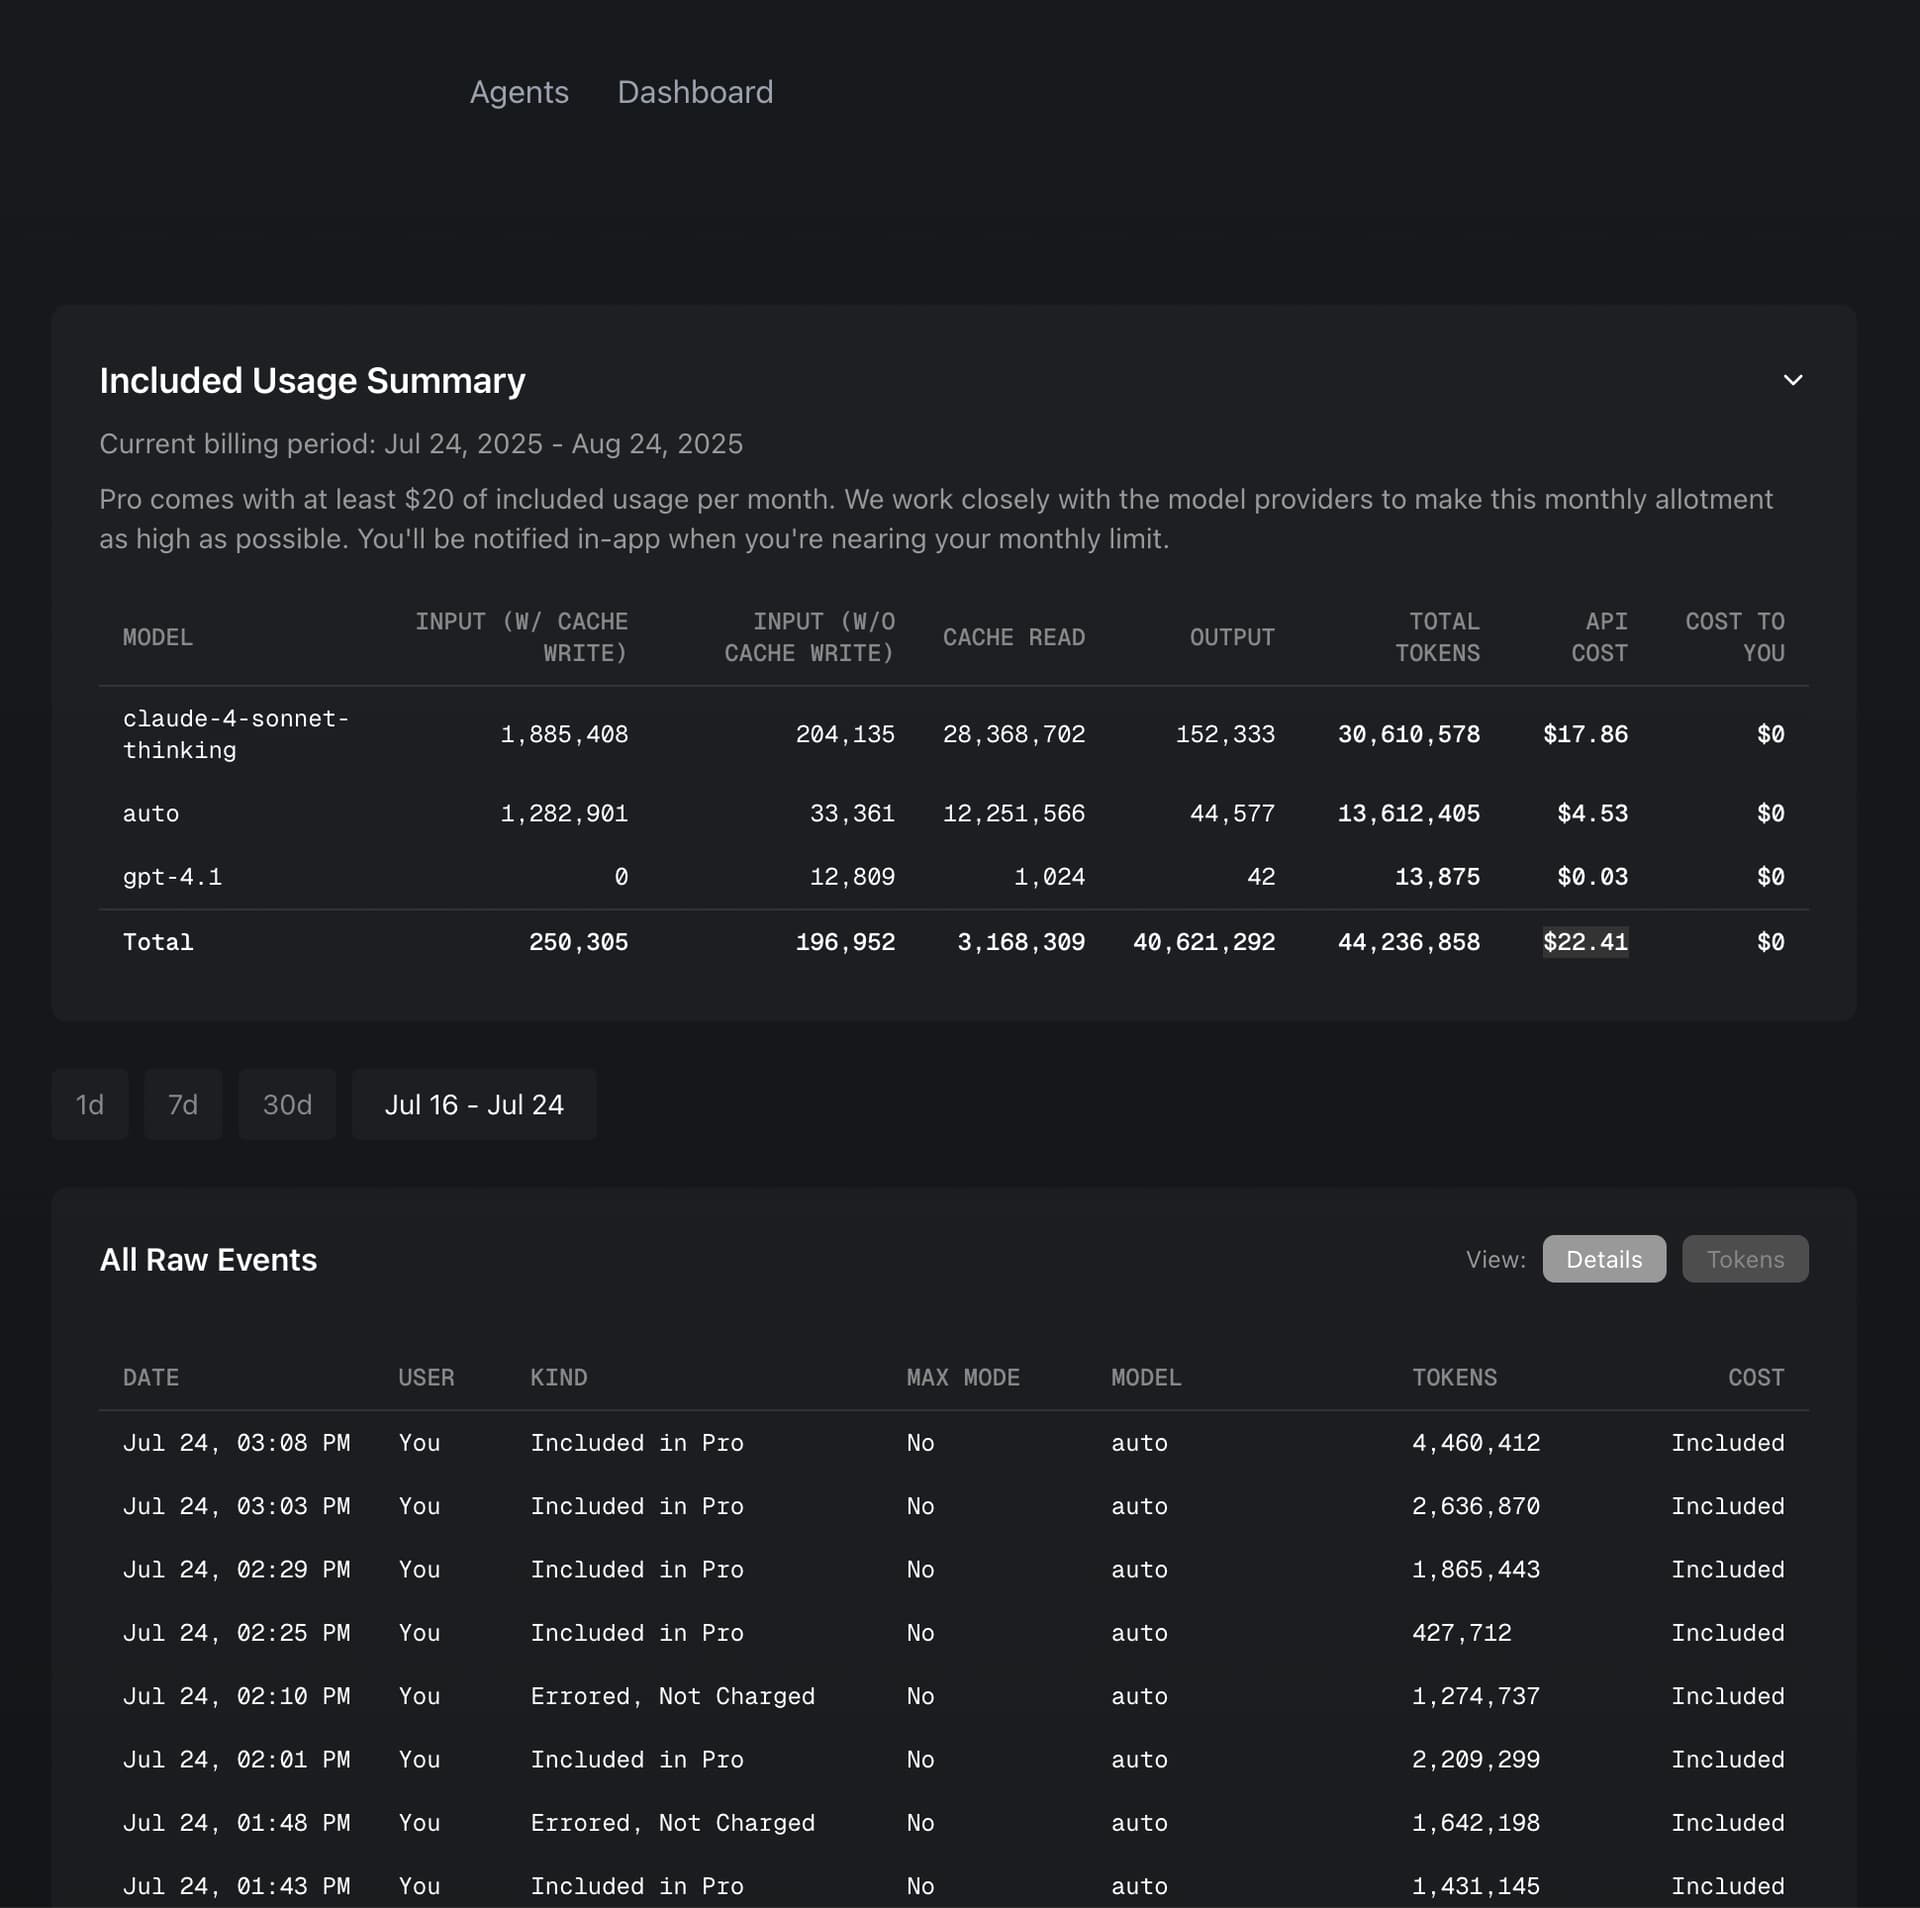Open the Agents tab
The image size is (1920, 1908).
(519, 92)
